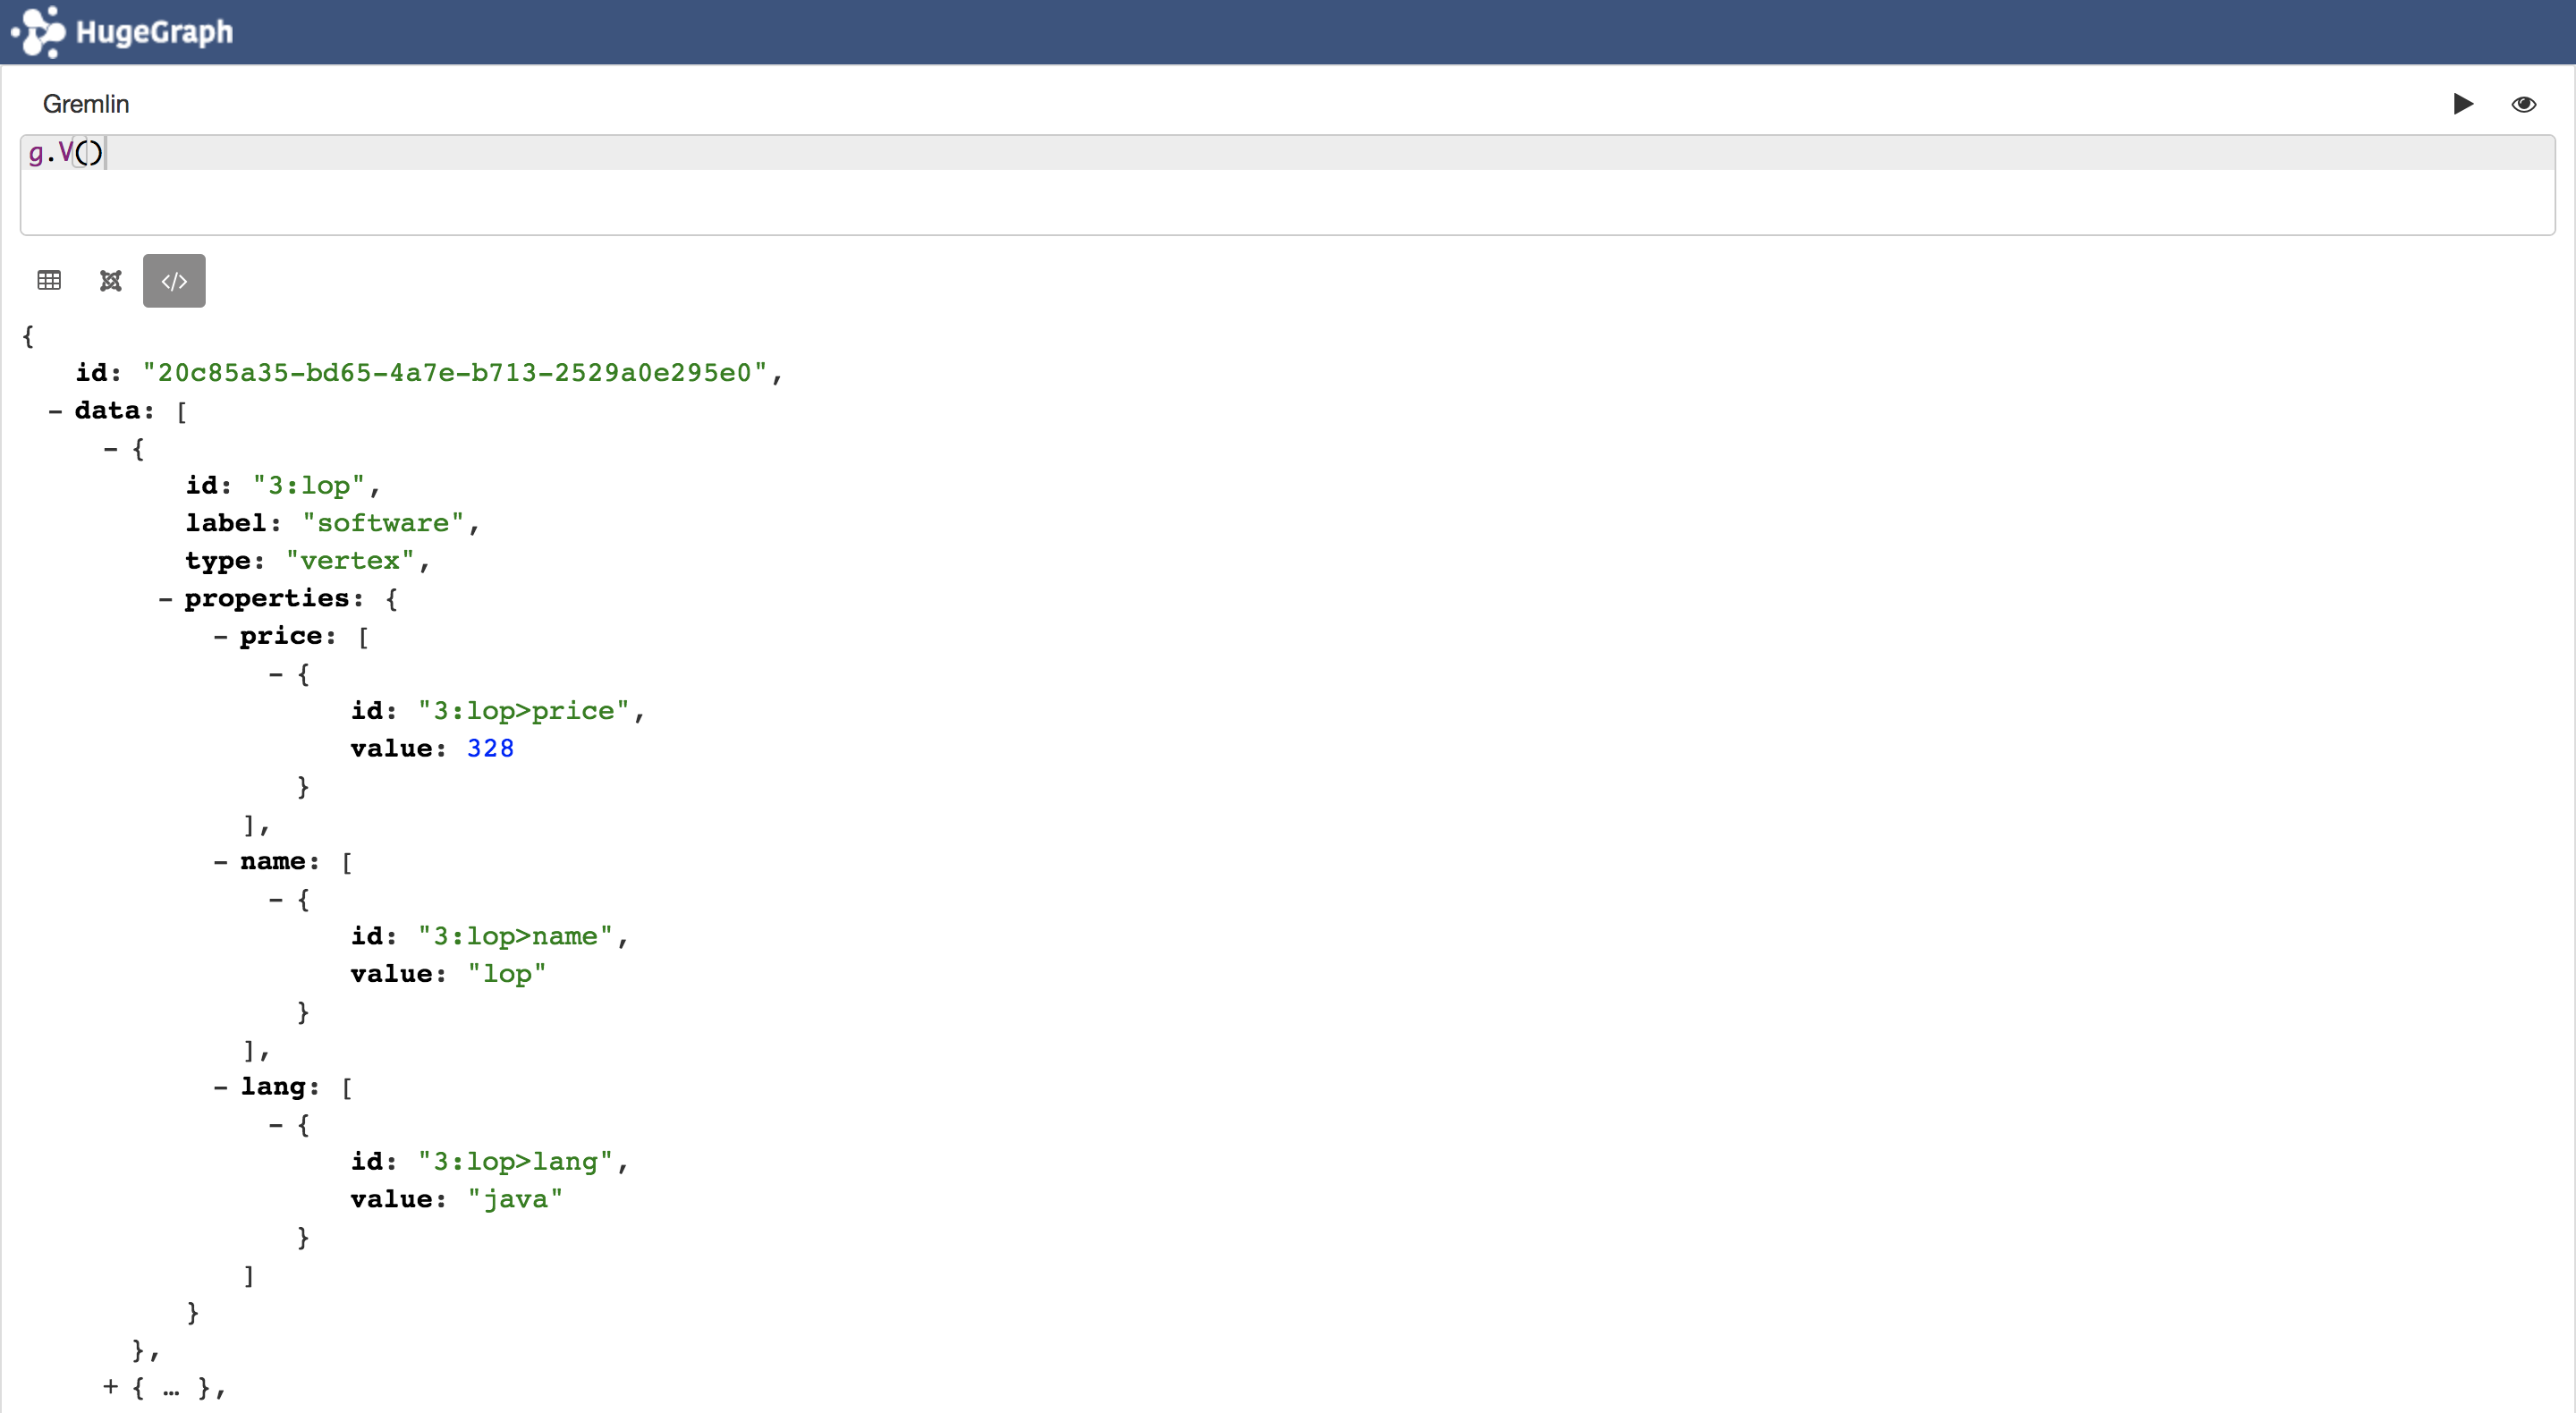This screenshot has width=2576, height=1413.
Task: Click the HugeGraph logo icon
Action: coord(38,32)
